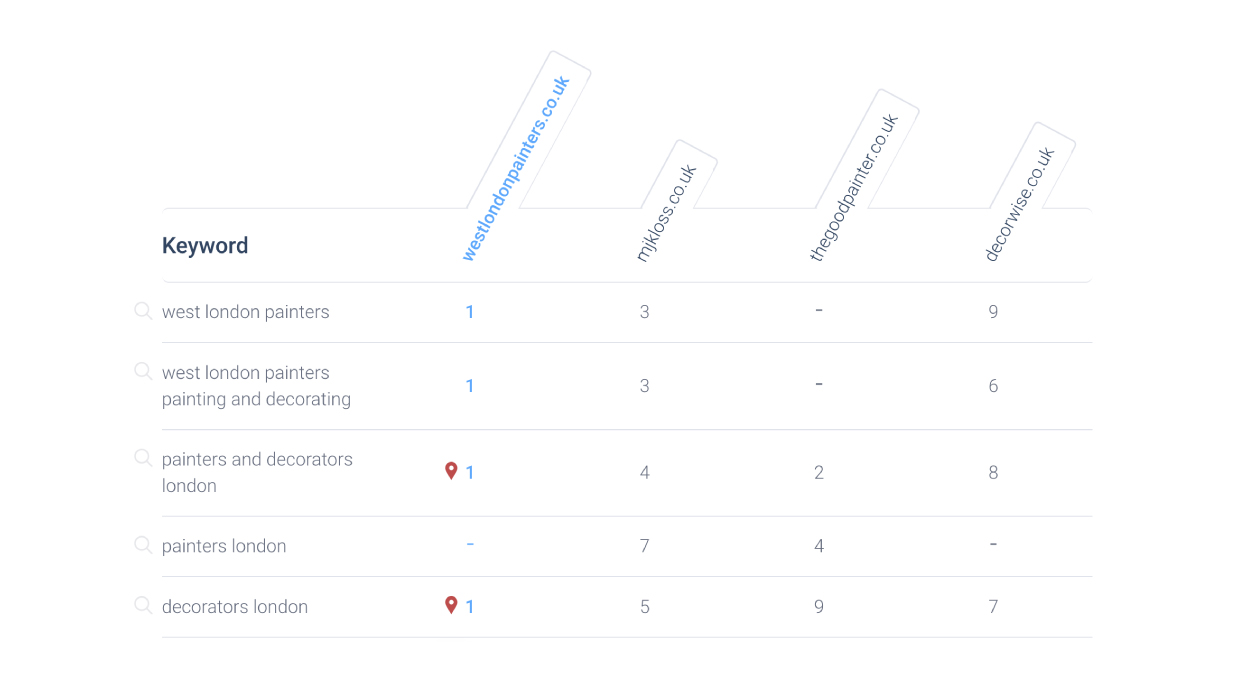This screenshot has width=1245, height=680.
Task: Open keyword 'painters and decorators london'
Action: click(257, 472)
